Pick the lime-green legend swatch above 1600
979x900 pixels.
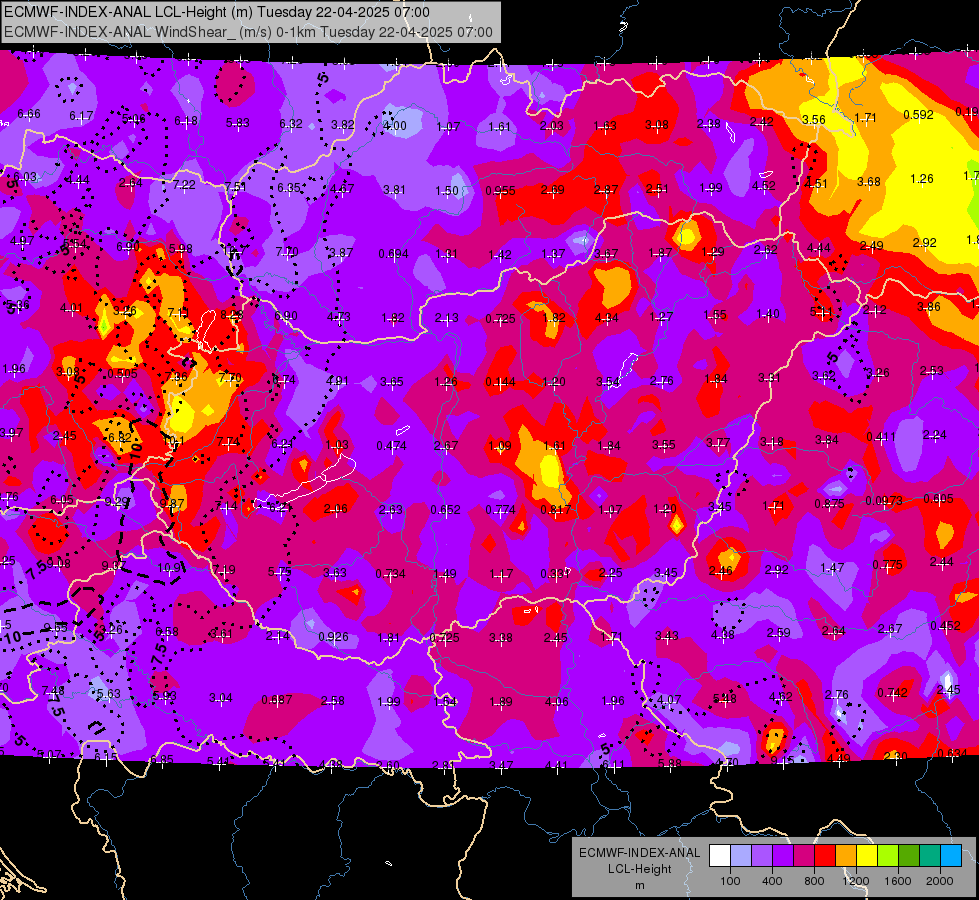pos(888,856)
